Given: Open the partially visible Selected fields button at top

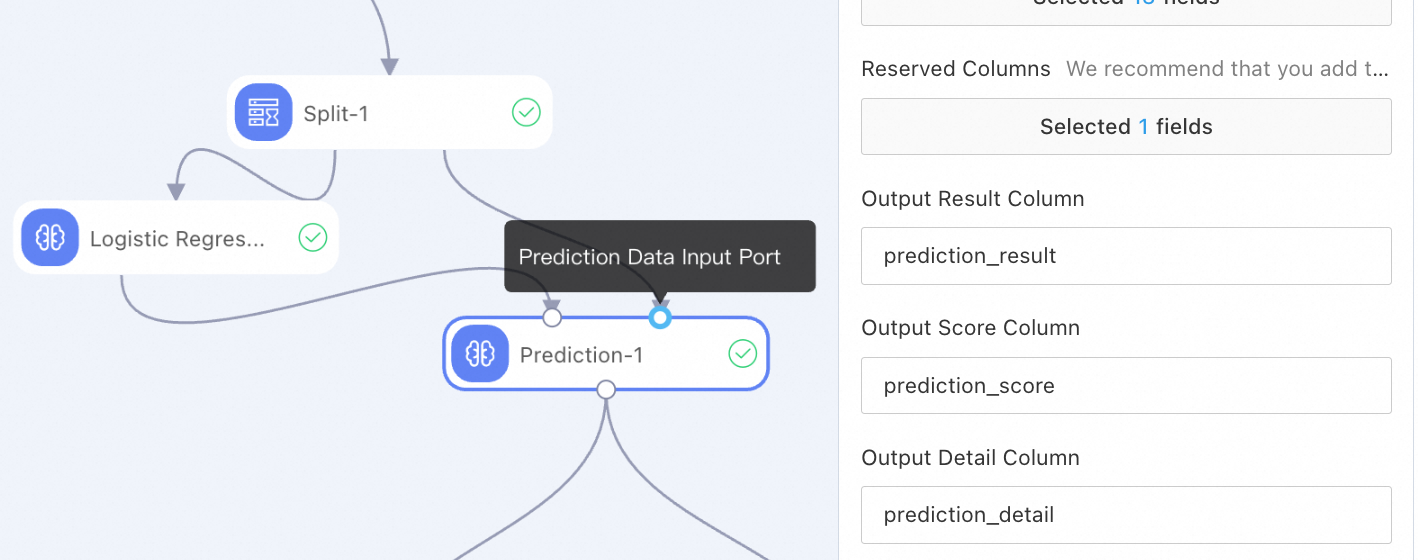Looking at the screenshot, I should click(x=1126, y=8).
